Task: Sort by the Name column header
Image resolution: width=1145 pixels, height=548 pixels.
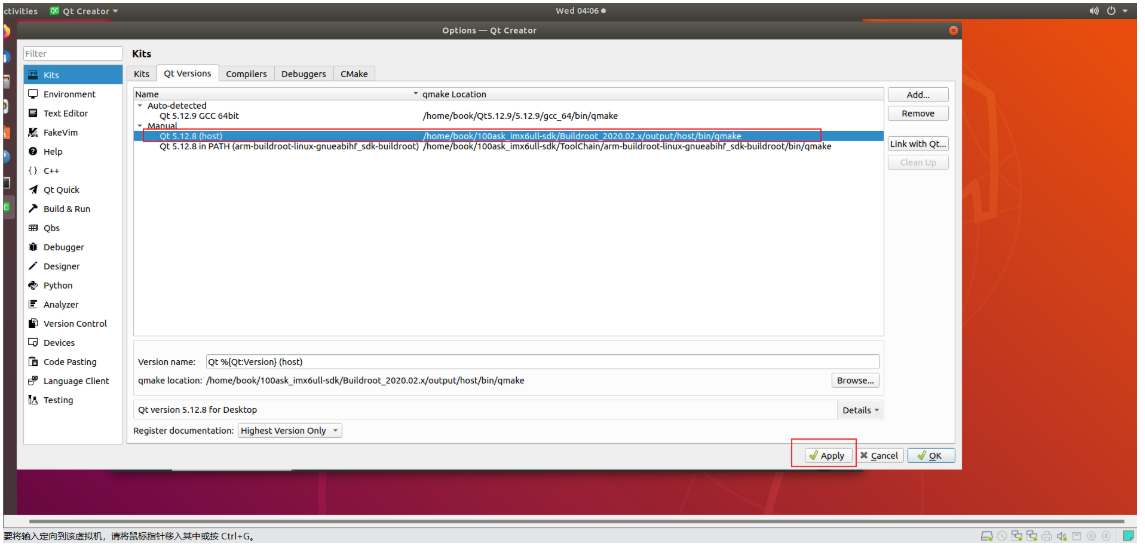Action: tap(277, 94)
